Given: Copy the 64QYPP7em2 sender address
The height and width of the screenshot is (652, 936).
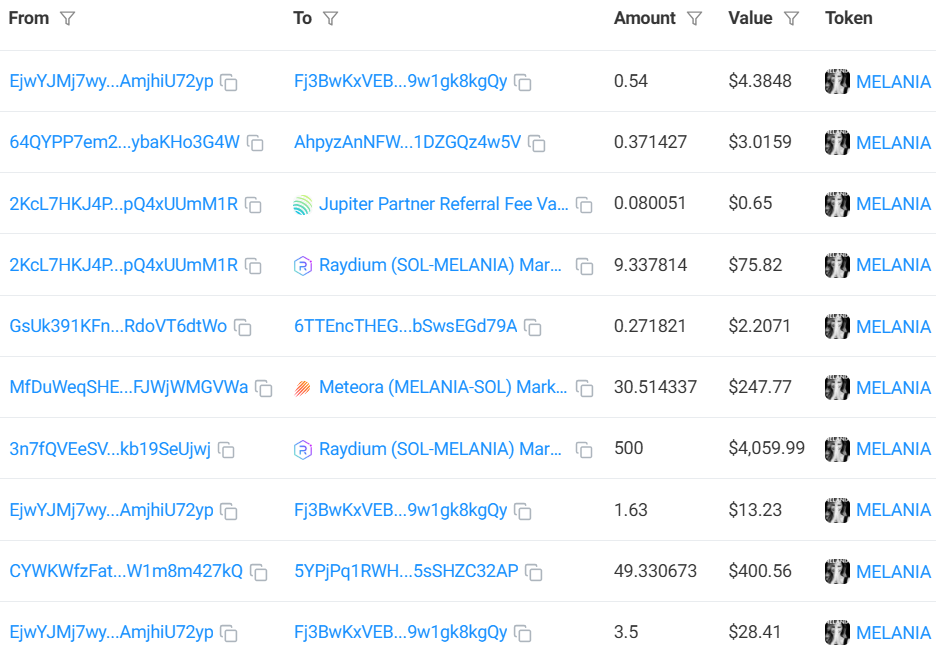Looking at the screenshot, I should click(256, 144).
